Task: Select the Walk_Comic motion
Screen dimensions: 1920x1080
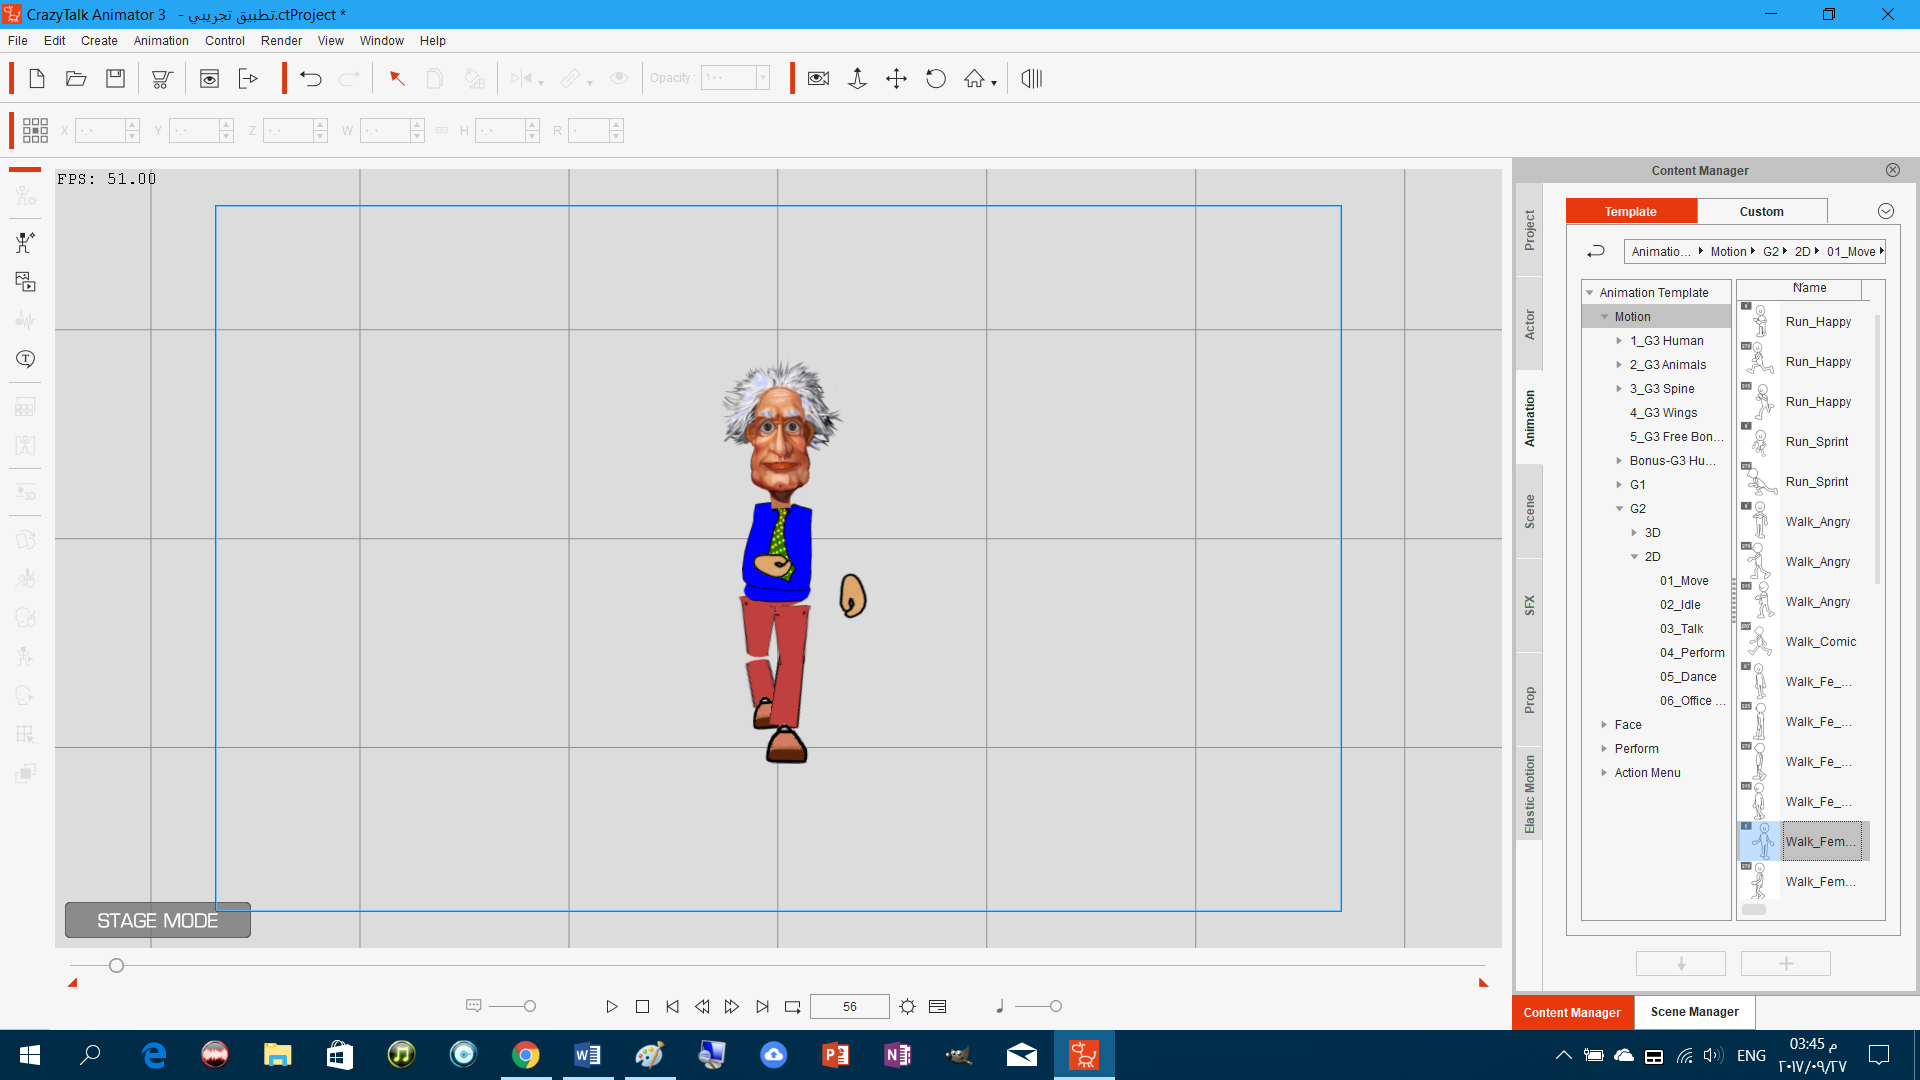Action: 1805,642
